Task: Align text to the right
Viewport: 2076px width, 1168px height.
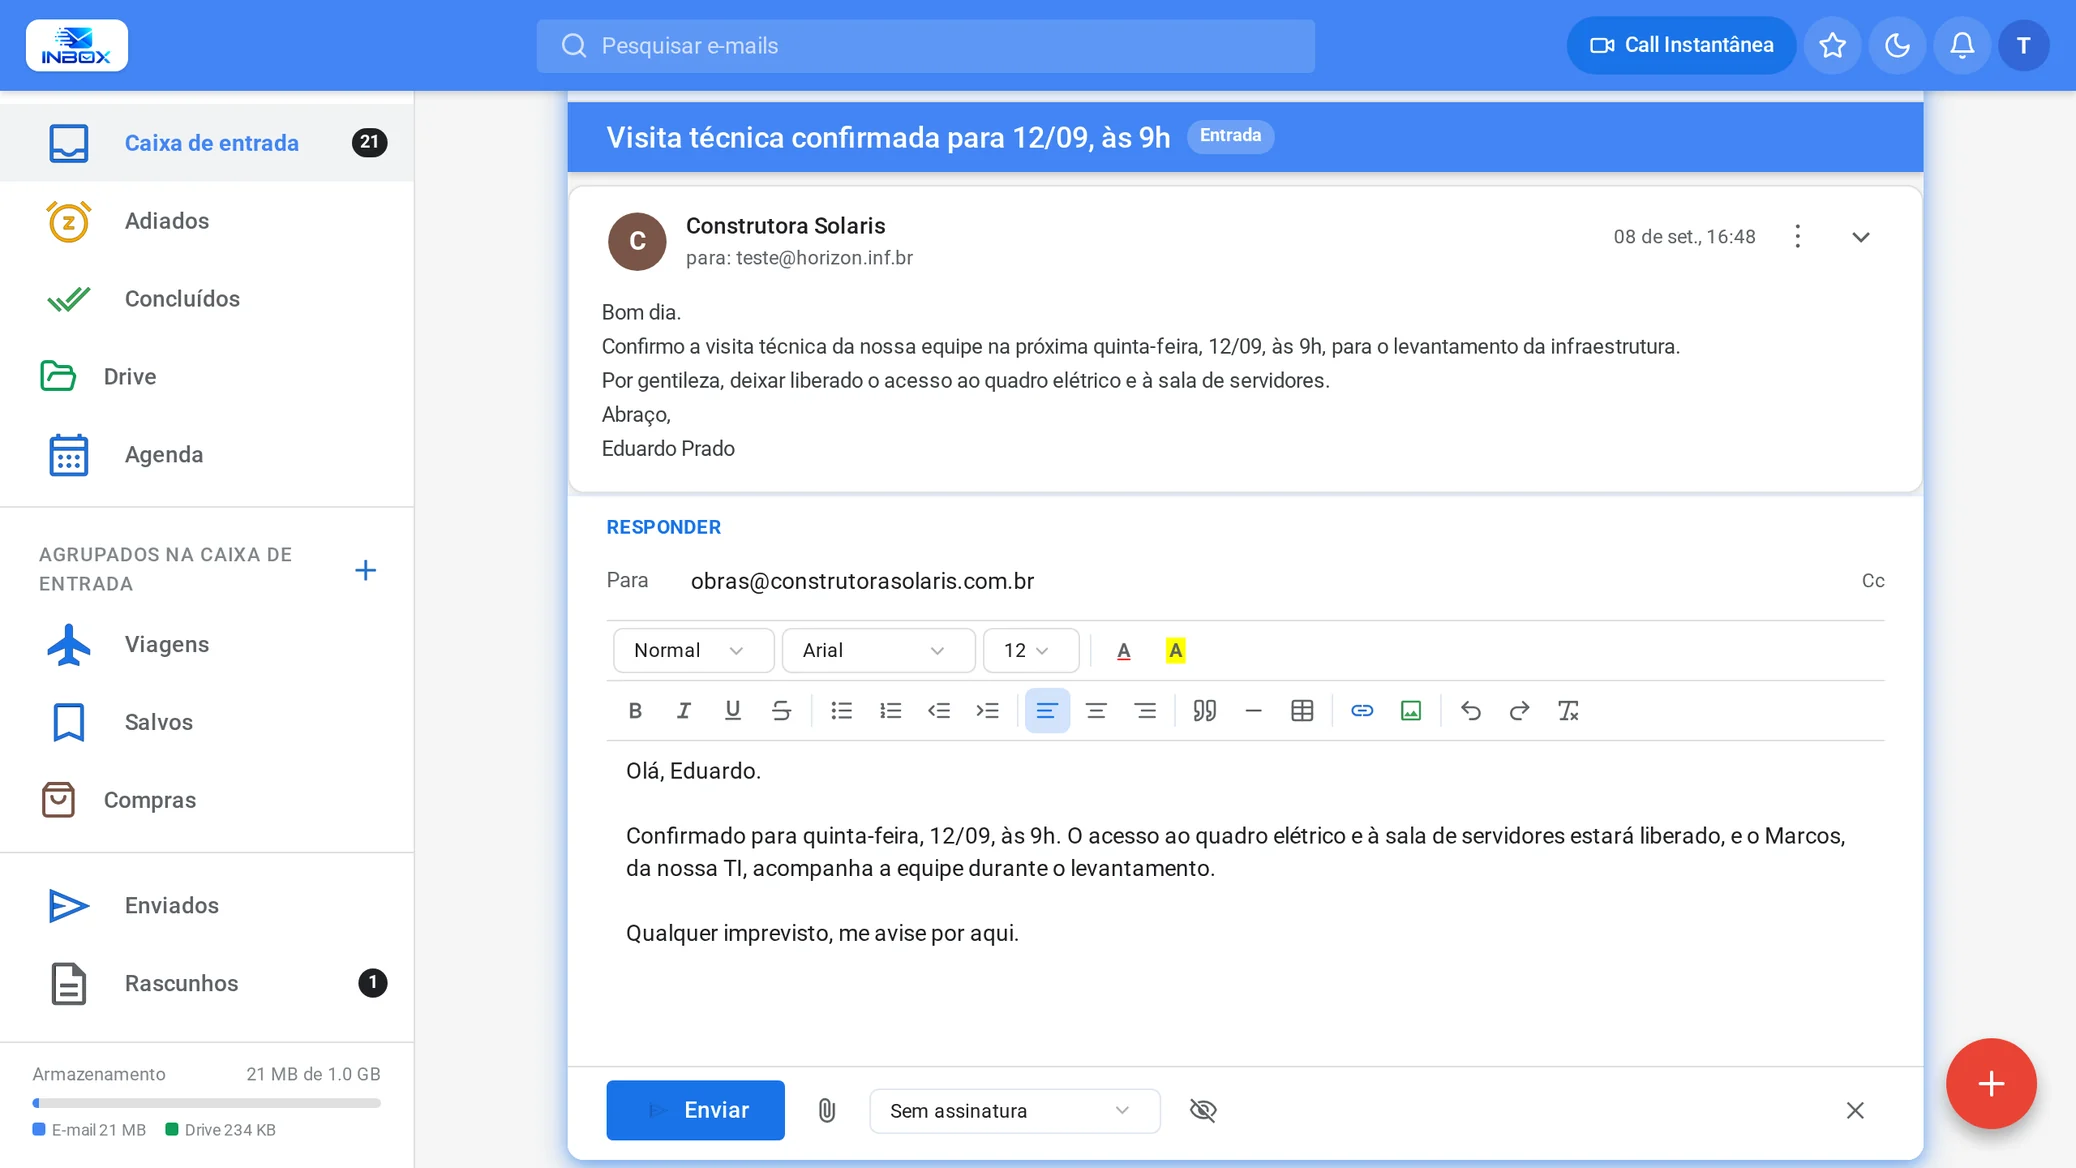Action: [x=1145, y=711]
